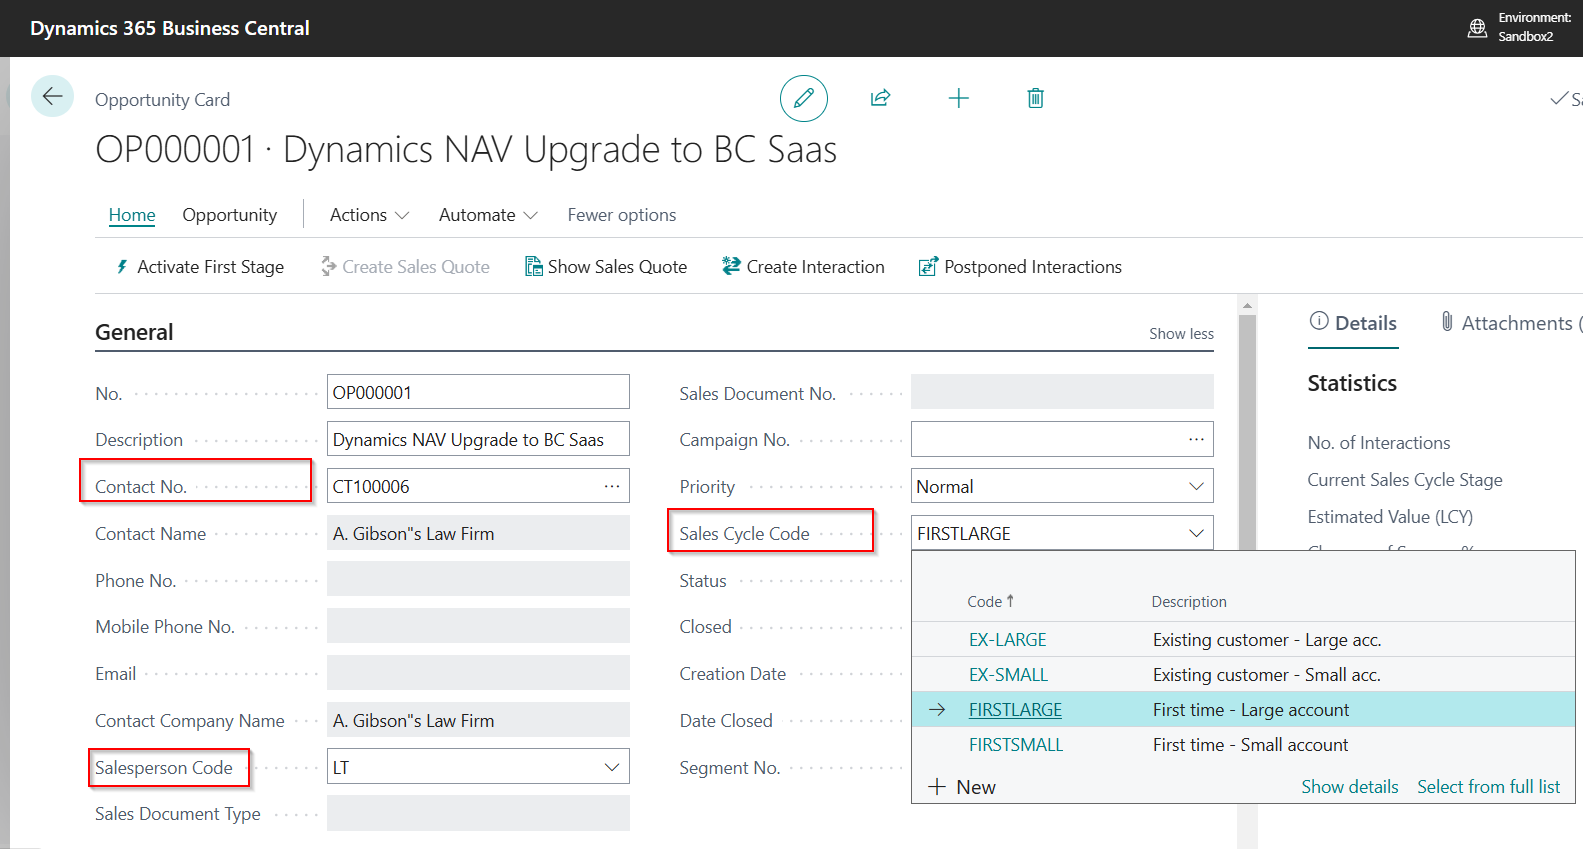Click the Description input field
Viewport: 1583px width, 849px height.
[x=478, y=439]
